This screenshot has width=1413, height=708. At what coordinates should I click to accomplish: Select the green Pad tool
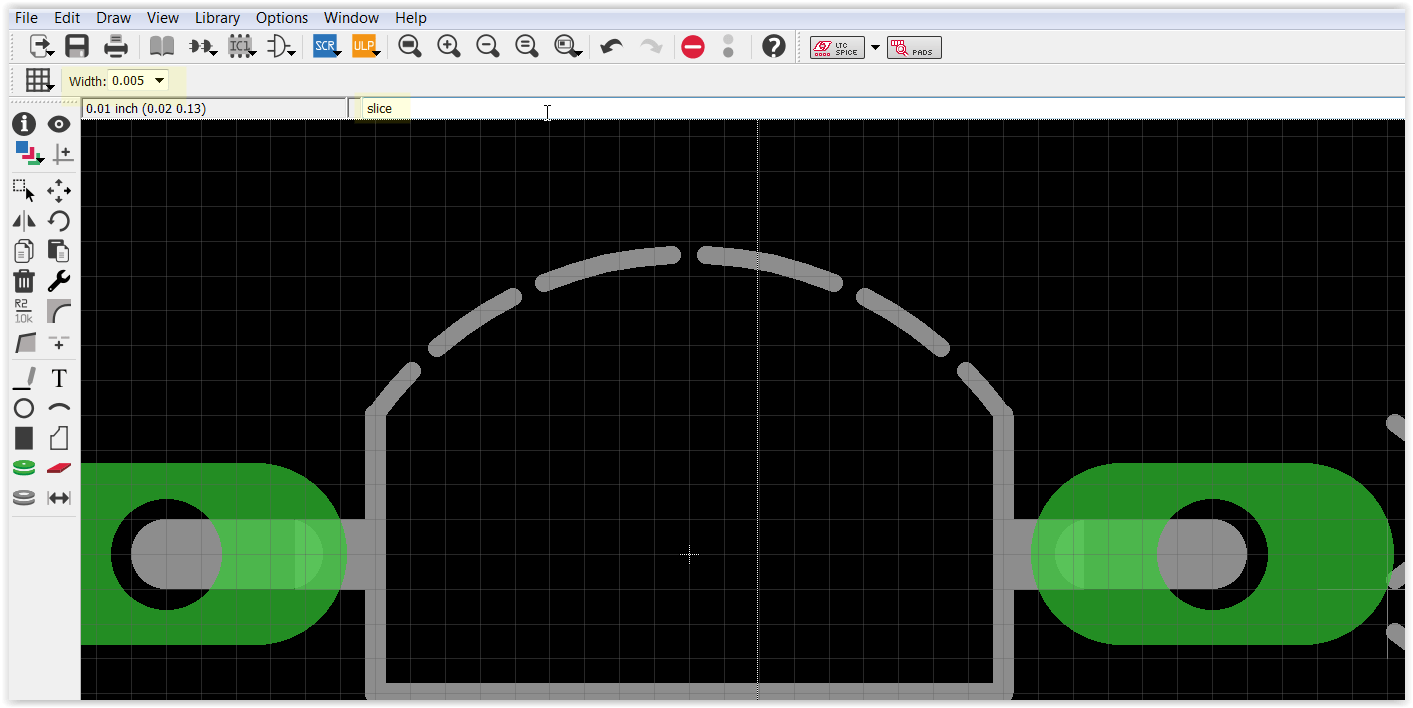tap(23, 467)
